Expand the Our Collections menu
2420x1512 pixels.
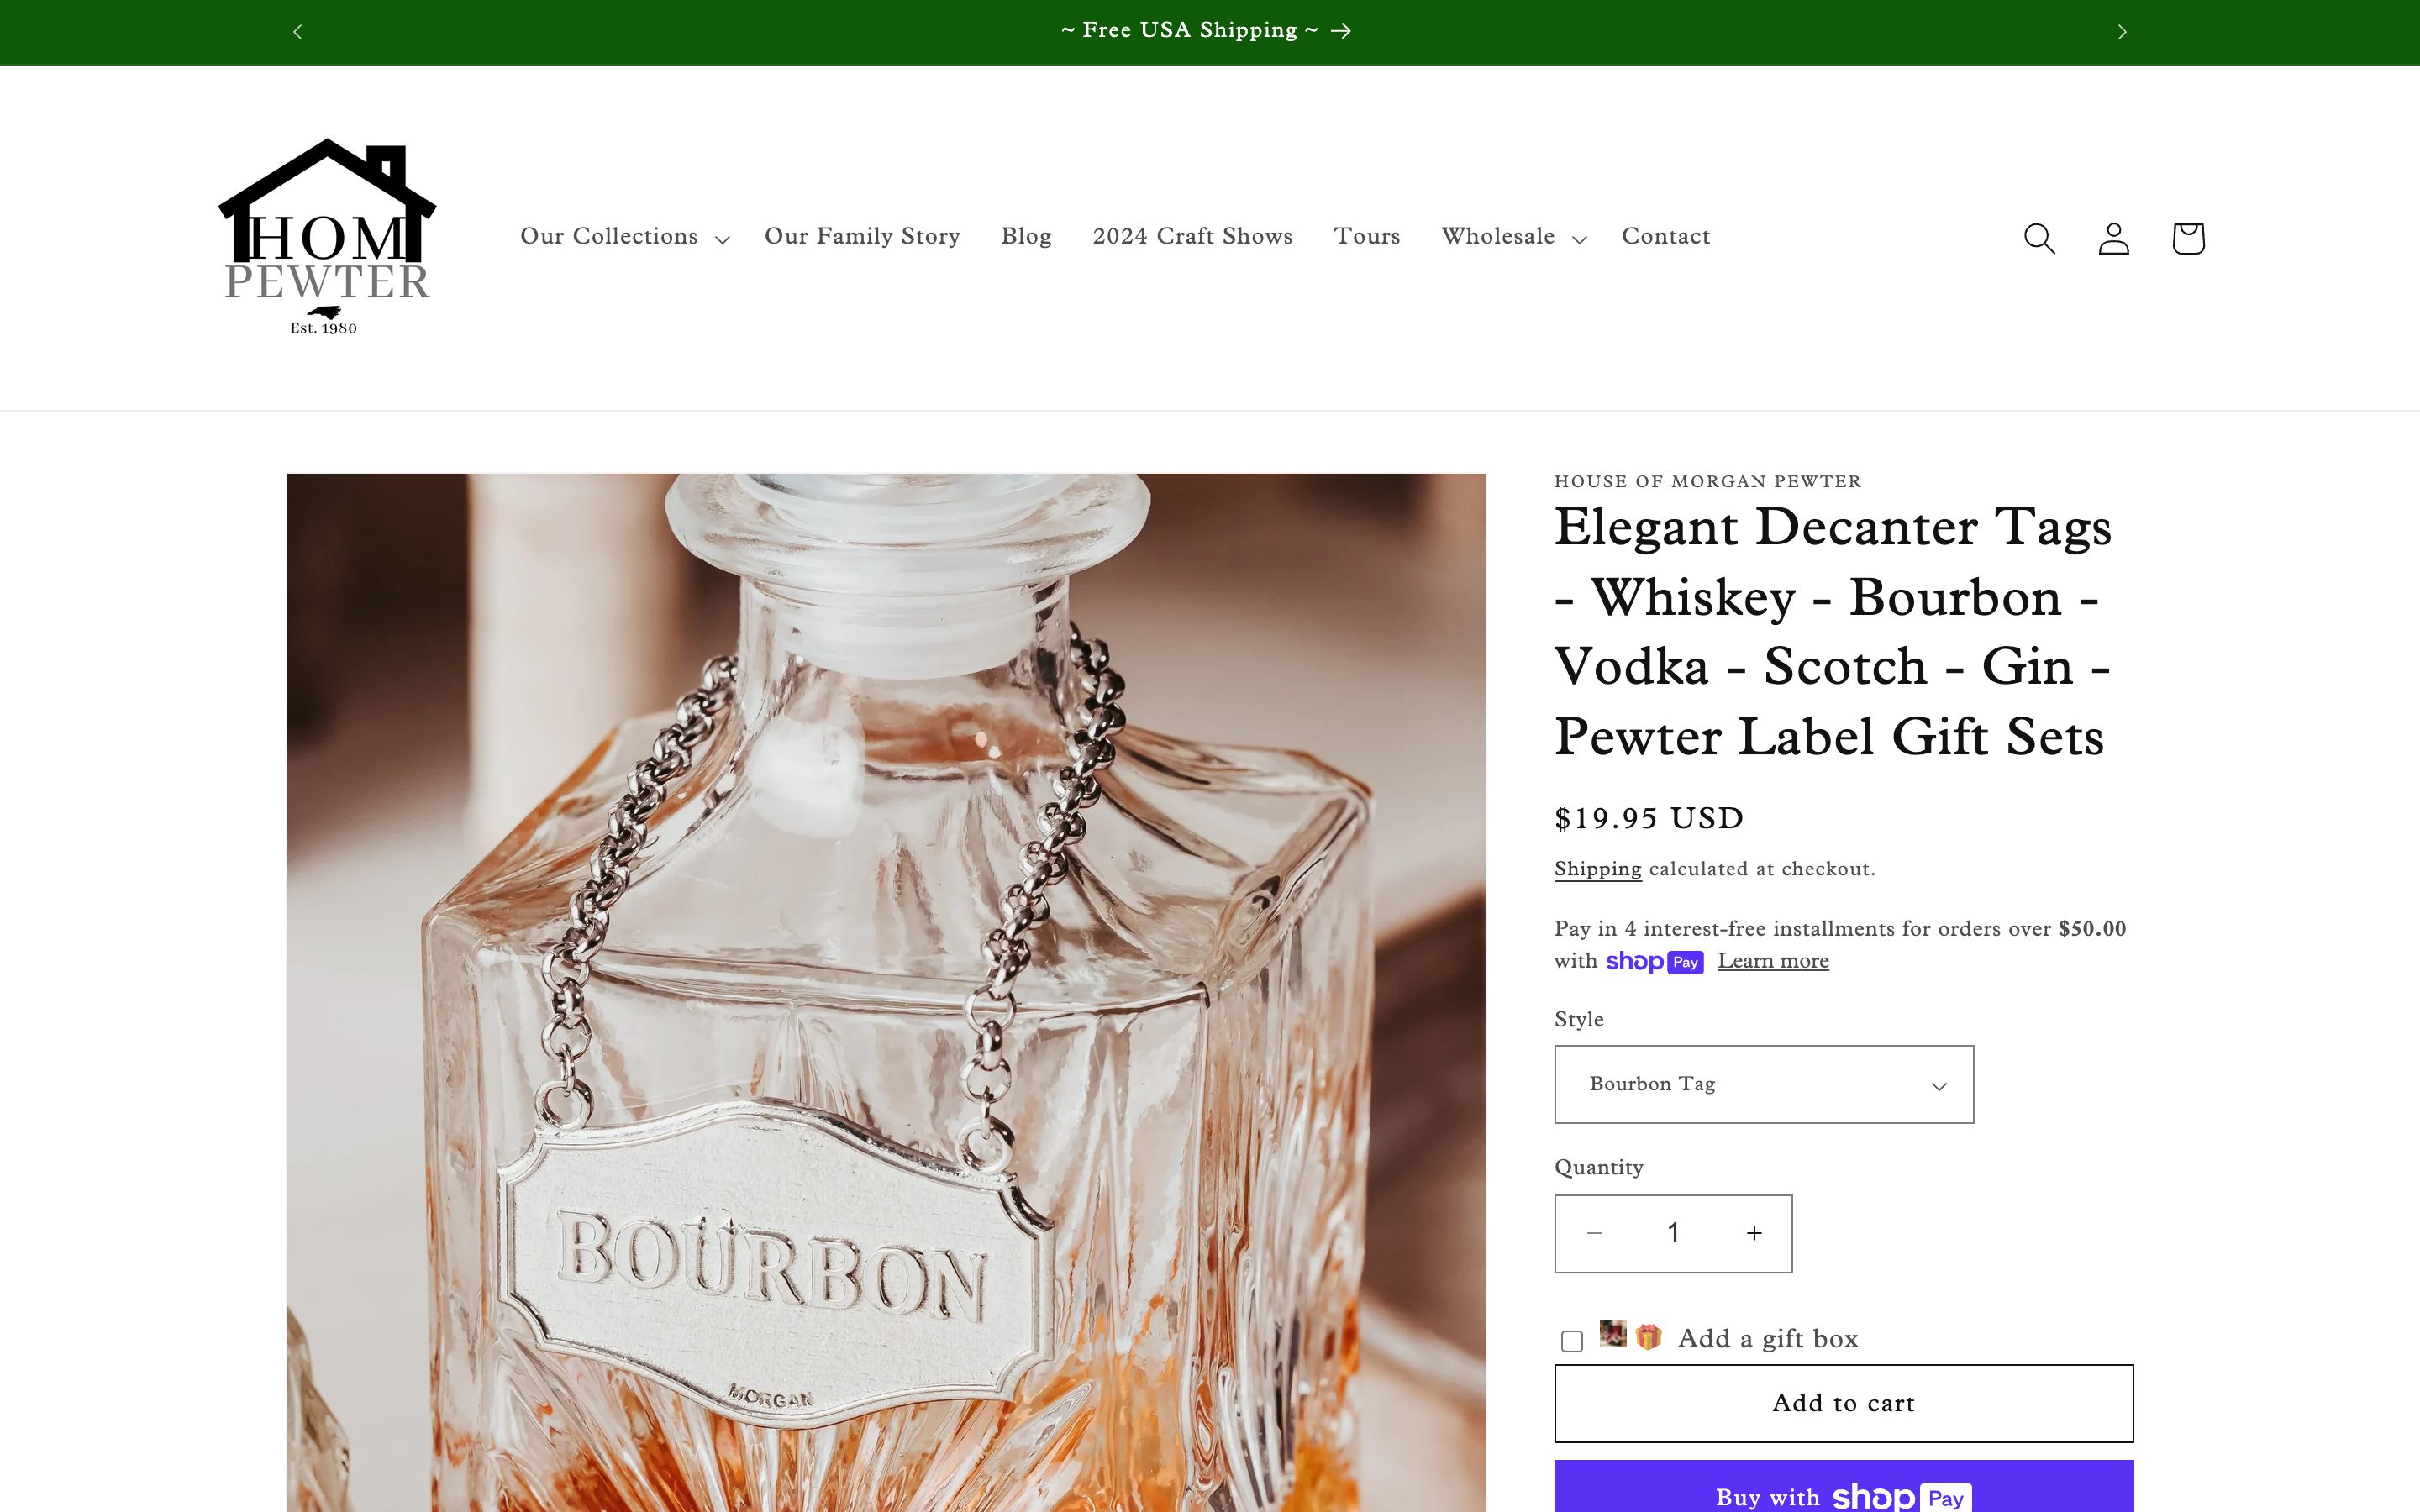(625, 237)
